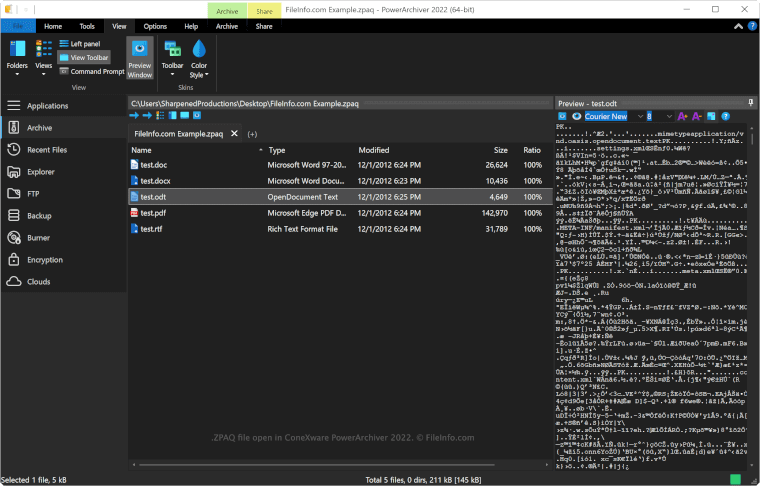Switch to the Options ribbon tab

click(x=155, y=26)
